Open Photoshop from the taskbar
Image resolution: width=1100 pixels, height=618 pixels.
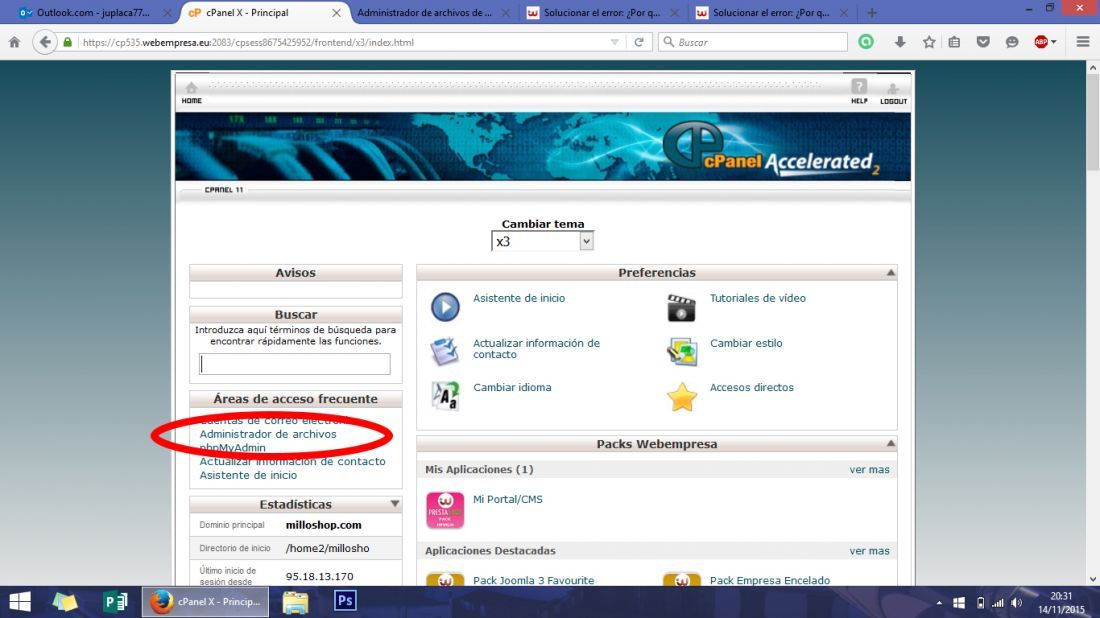[x=345, y=601]
